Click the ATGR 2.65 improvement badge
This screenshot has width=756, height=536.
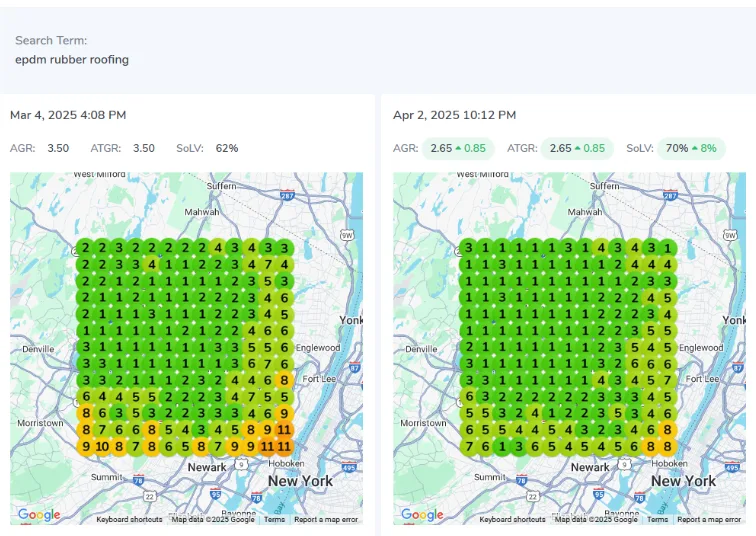point(577,148)
